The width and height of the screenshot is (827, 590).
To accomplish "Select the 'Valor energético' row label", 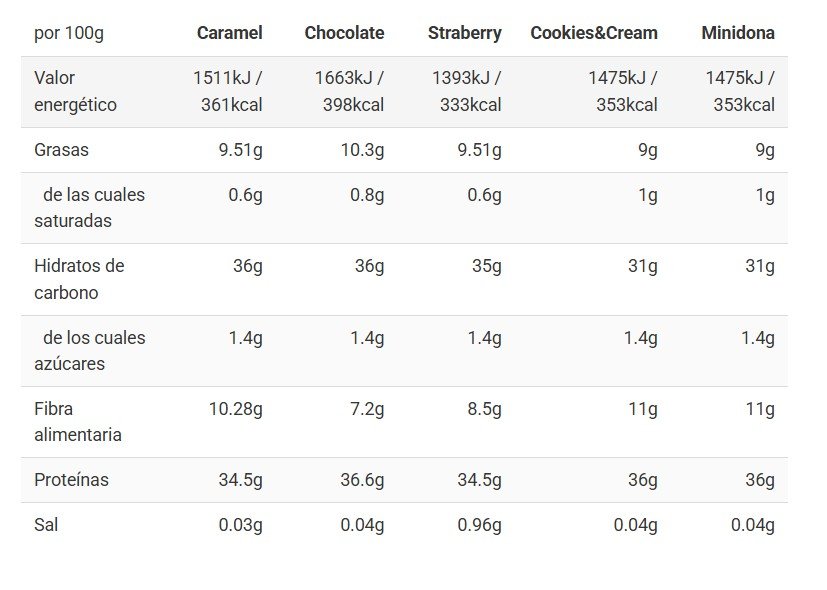I will [x=75, y=91].
